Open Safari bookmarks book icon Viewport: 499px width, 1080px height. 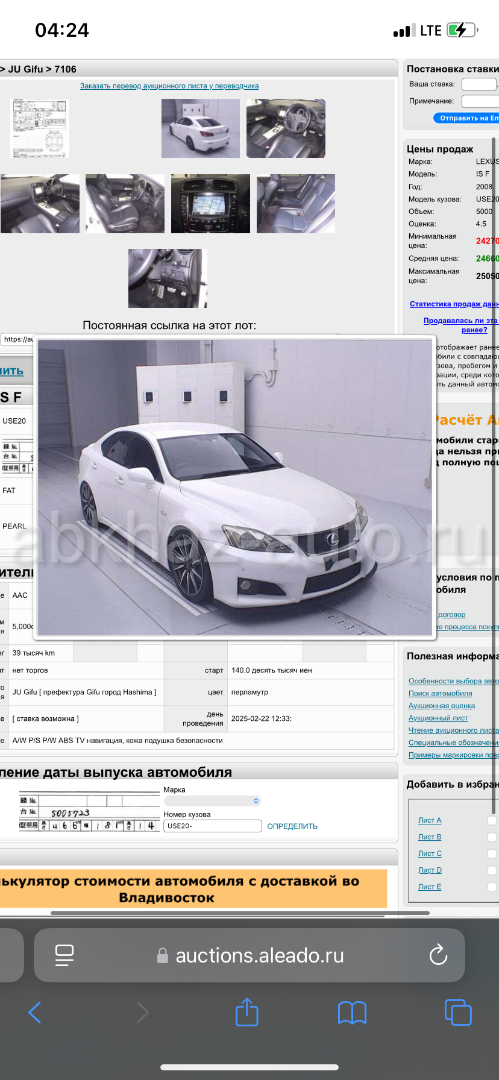(352, 1012)
